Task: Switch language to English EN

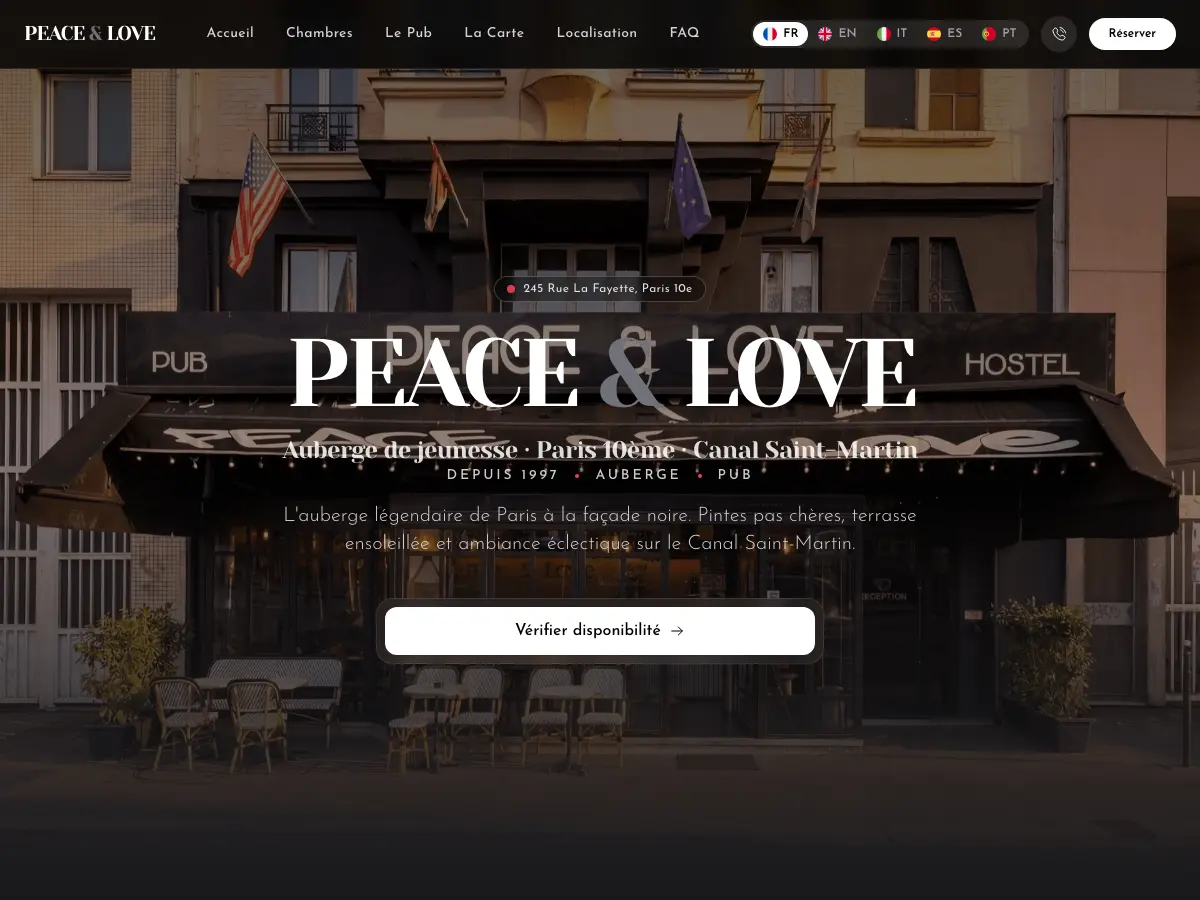Action: (x=837, y=34)
